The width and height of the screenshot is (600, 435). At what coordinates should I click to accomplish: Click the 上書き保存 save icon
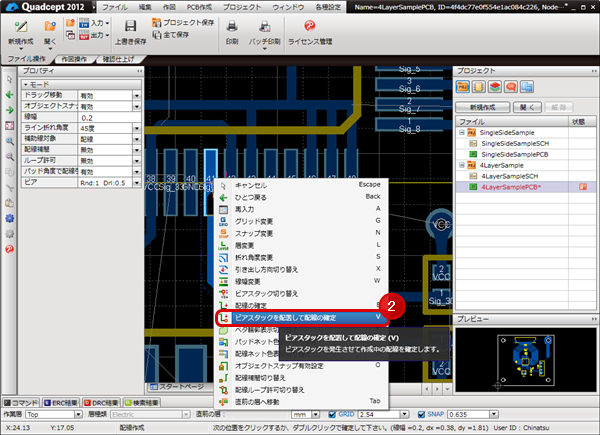130,26
